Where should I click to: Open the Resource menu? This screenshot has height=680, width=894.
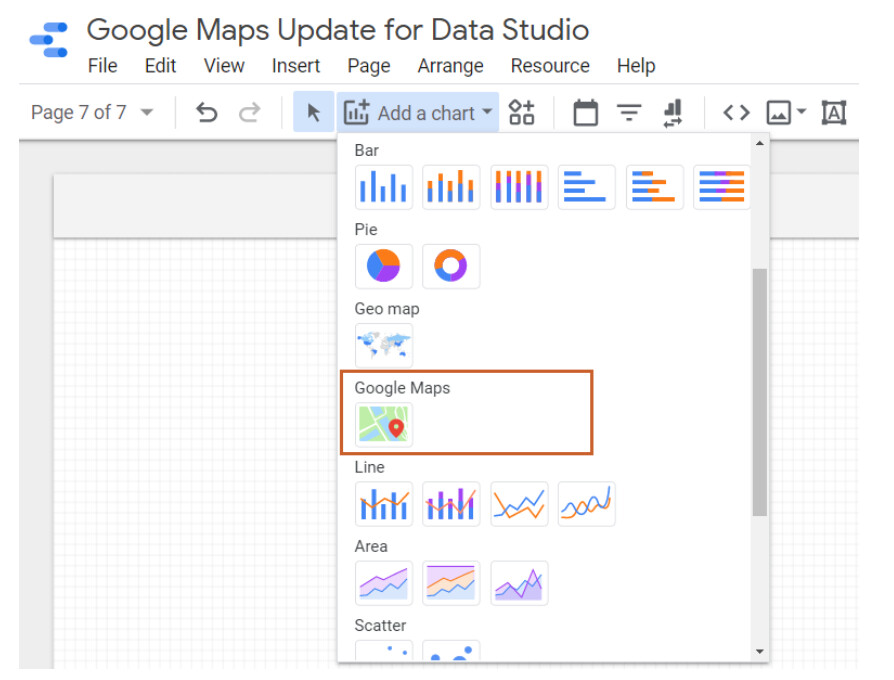point(550,66)
